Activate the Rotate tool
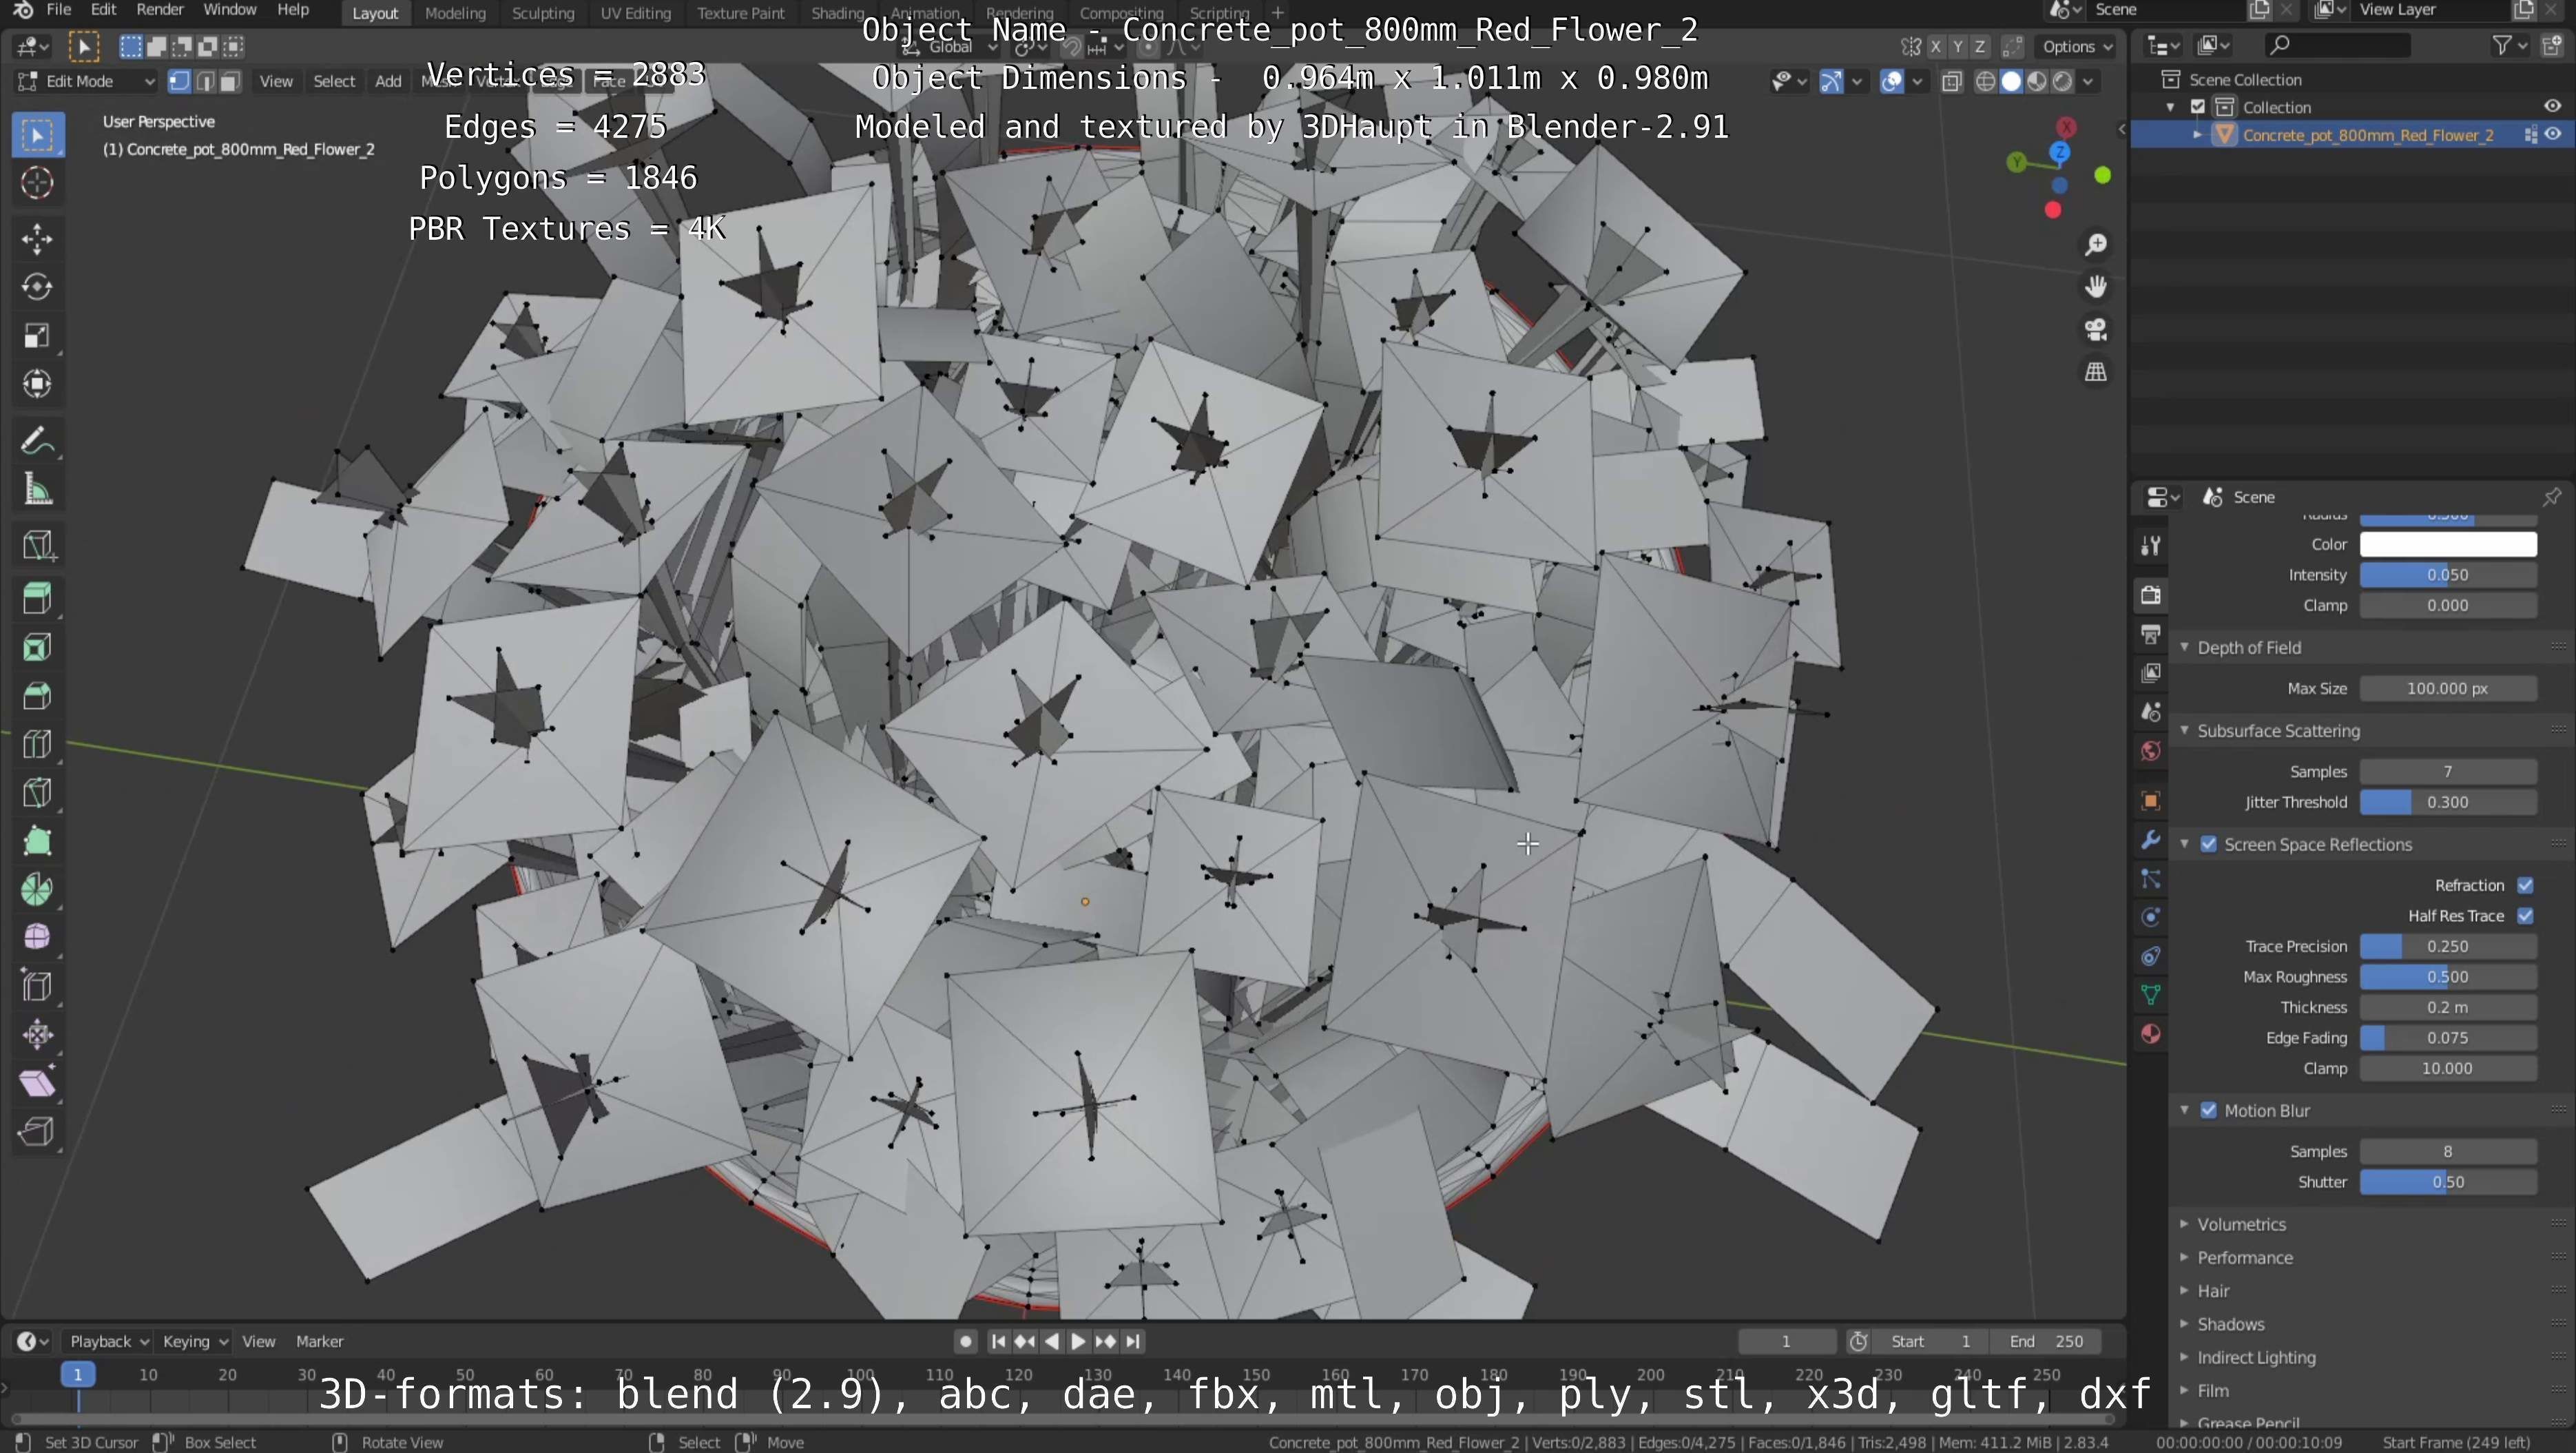Viewport: 2576px width, 1453px height. click(37, 287)
